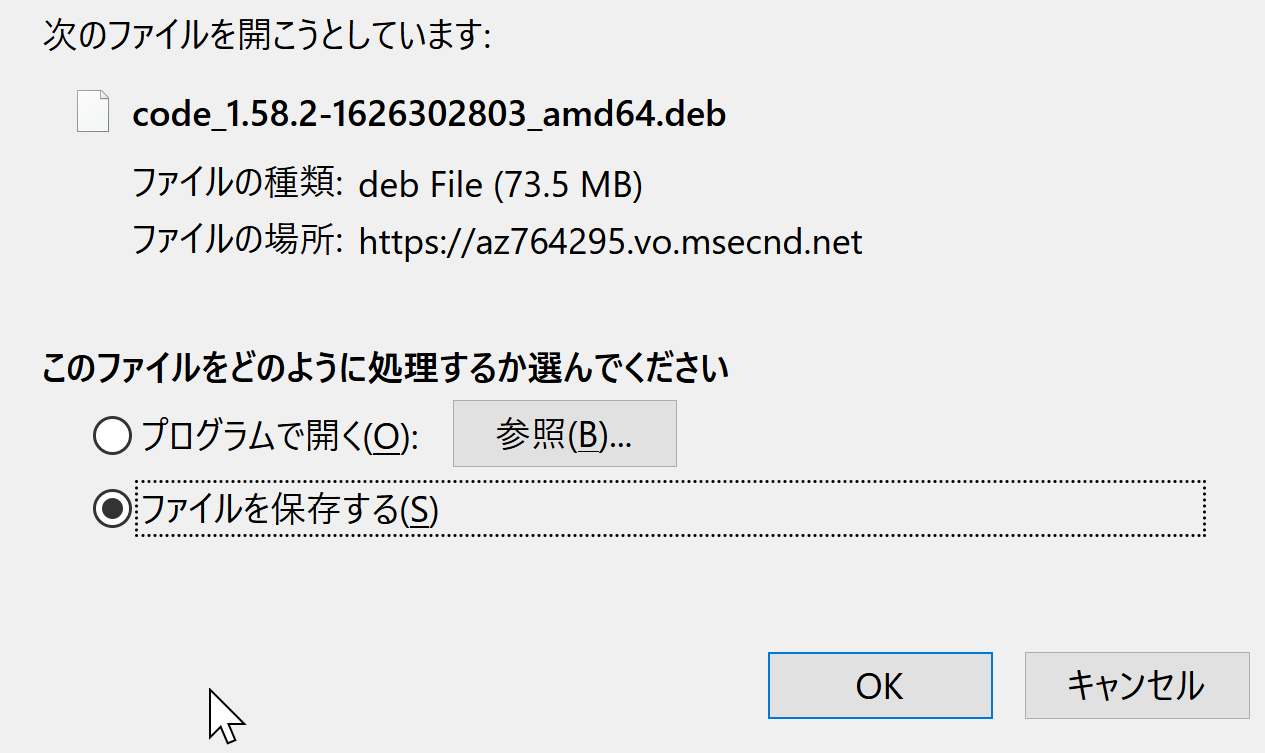Screen dimensions: 1265x753
Task: Select the 'ファイルを保存する' radio button
Action: [x=112, y=509]
